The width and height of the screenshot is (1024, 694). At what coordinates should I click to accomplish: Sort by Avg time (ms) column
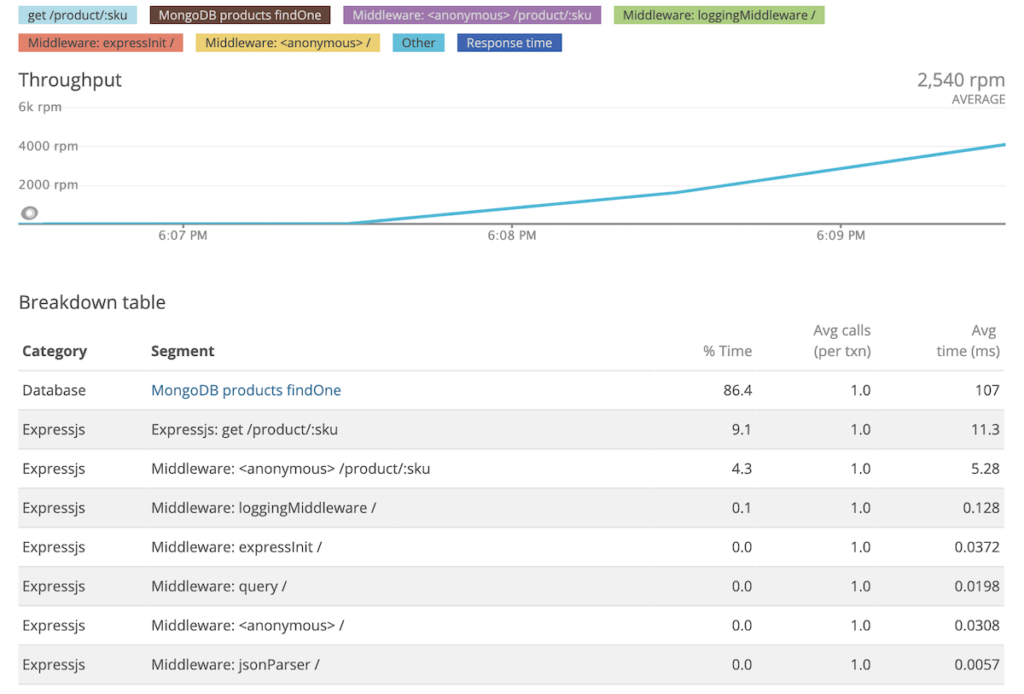(x=967, y=341)
